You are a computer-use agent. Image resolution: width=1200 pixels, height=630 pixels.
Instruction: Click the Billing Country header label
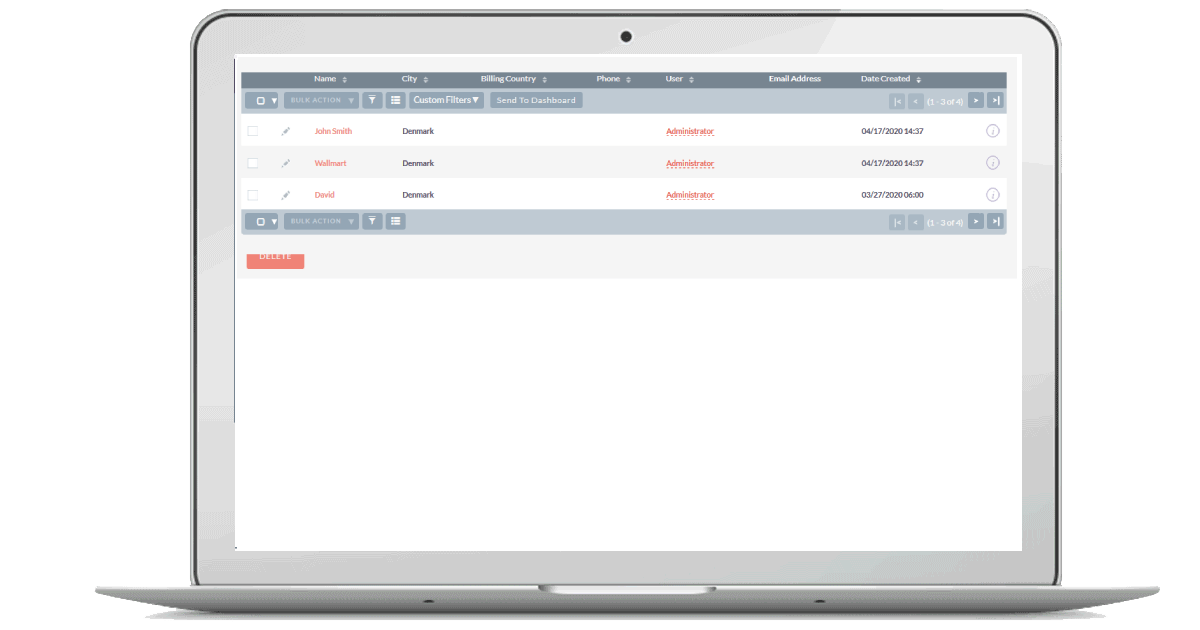click(508, 79)
